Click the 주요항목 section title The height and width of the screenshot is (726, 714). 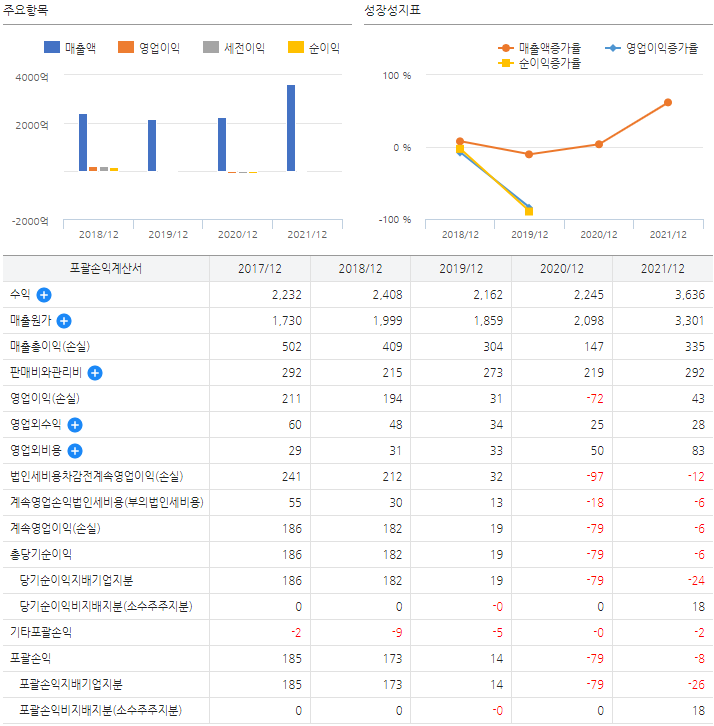click(x=25, y=10)
